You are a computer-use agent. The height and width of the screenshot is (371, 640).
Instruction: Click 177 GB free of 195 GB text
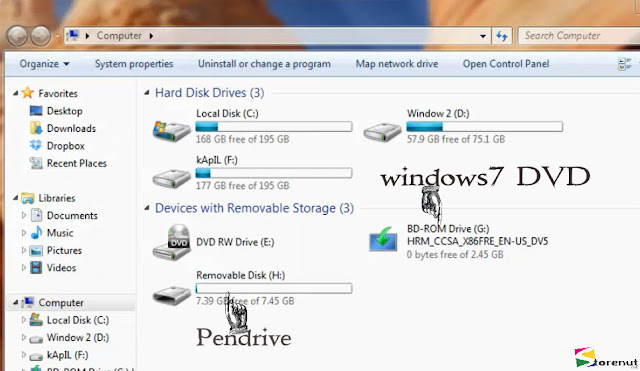(242, 186)
